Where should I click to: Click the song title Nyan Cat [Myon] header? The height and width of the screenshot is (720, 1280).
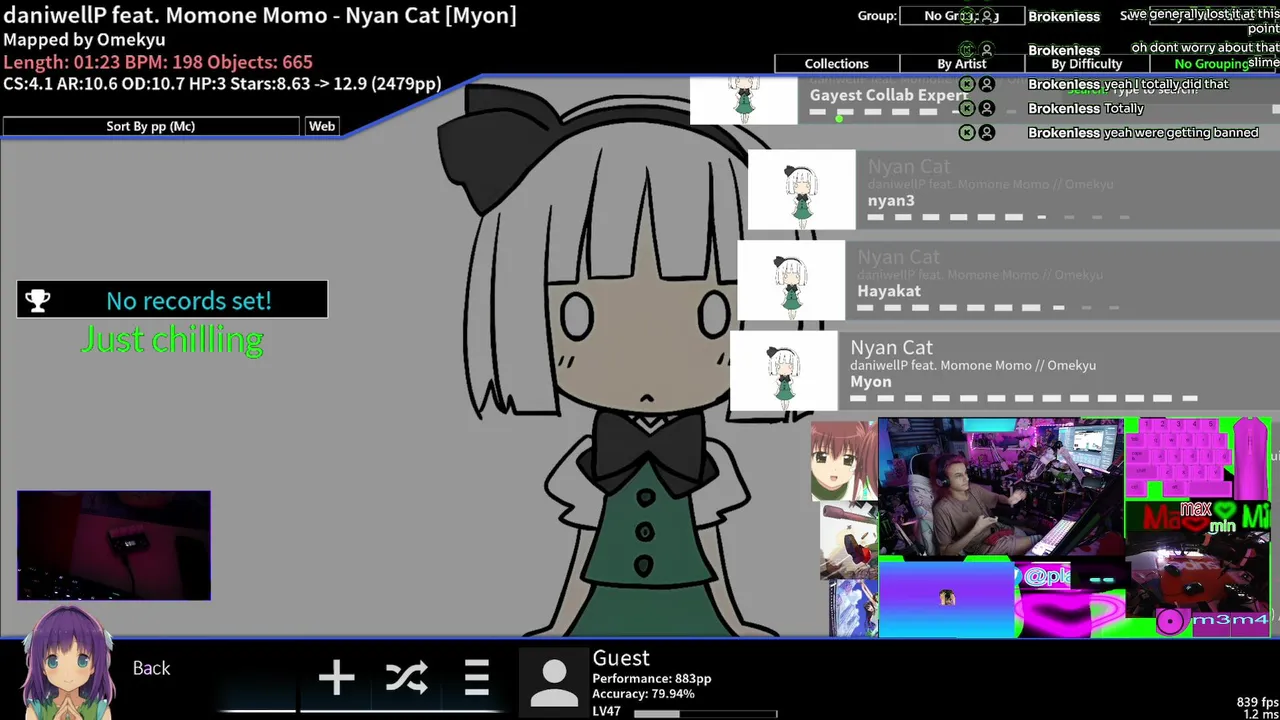(x=260, y=15)
